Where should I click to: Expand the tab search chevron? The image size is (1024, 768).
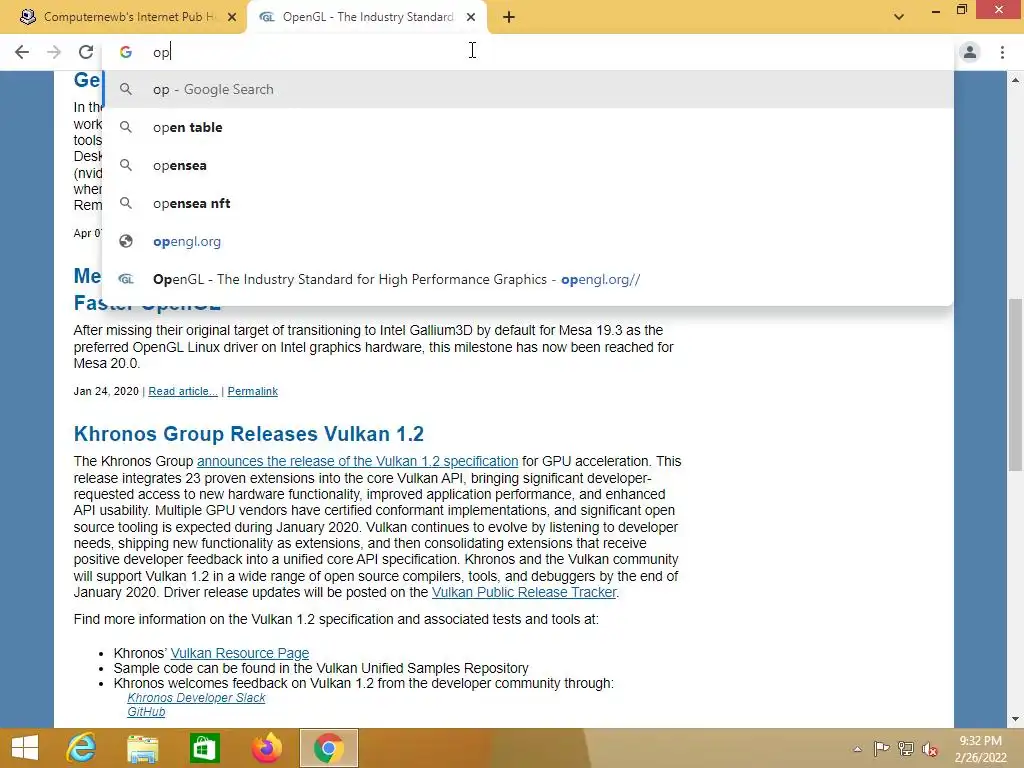[899, 17]
